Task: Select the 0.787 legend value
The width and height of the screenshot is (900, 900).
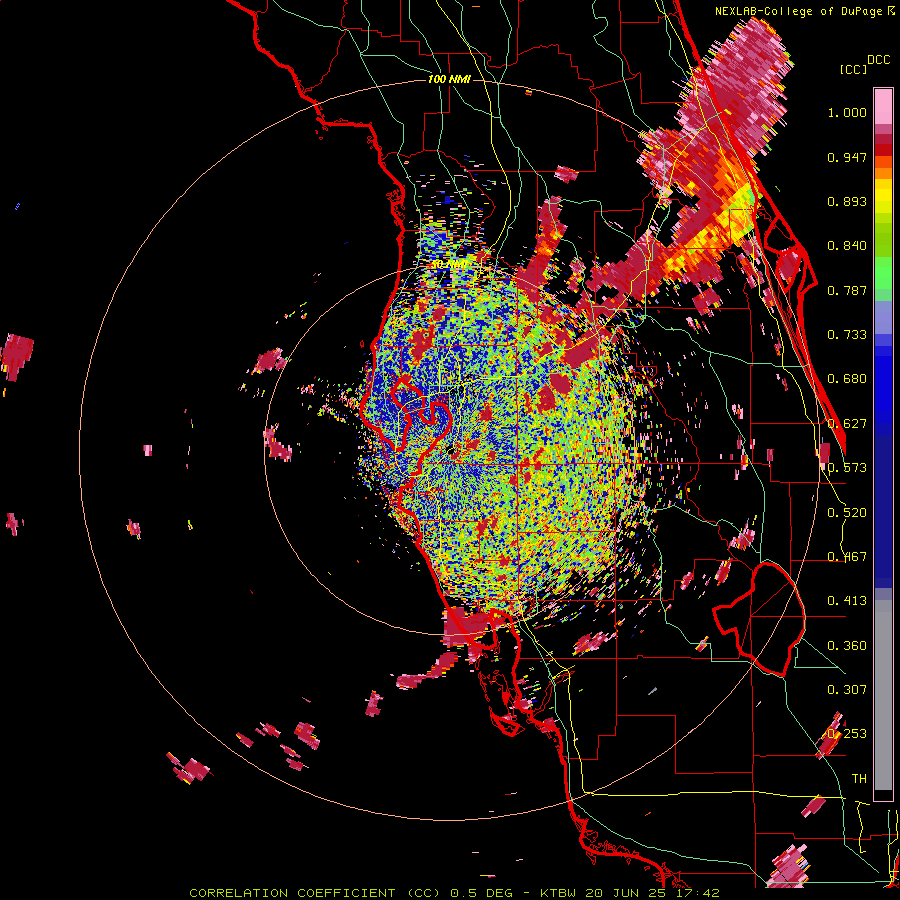Action: coord(847,290)
